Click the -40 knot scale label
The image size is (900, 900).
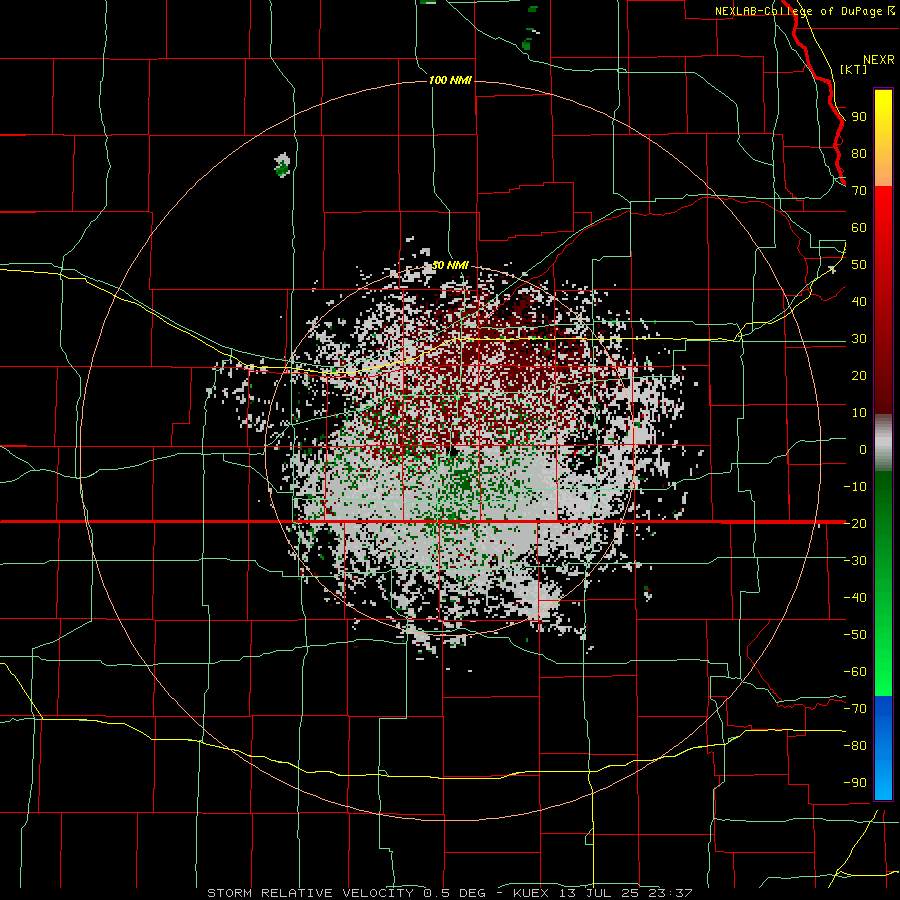855,598
